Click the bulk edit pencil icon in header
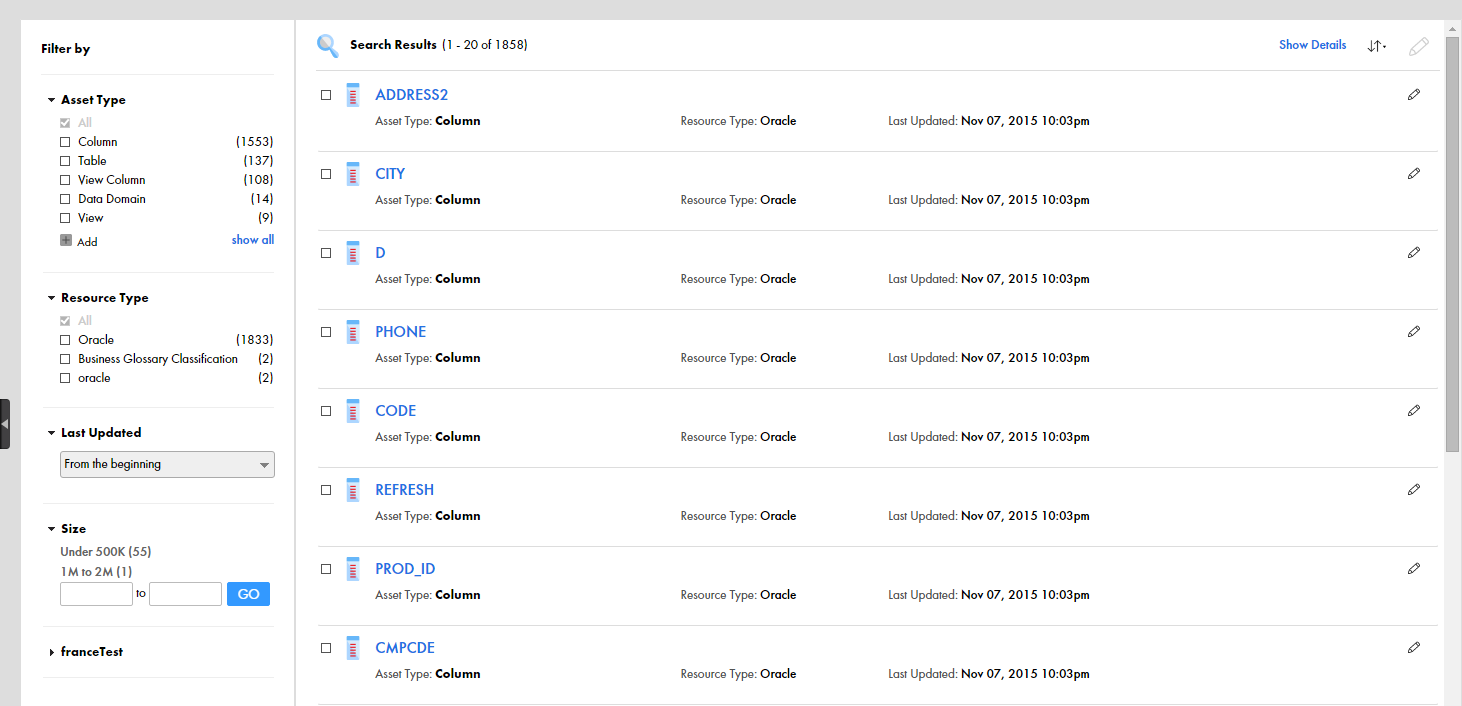 (1418, 46)
